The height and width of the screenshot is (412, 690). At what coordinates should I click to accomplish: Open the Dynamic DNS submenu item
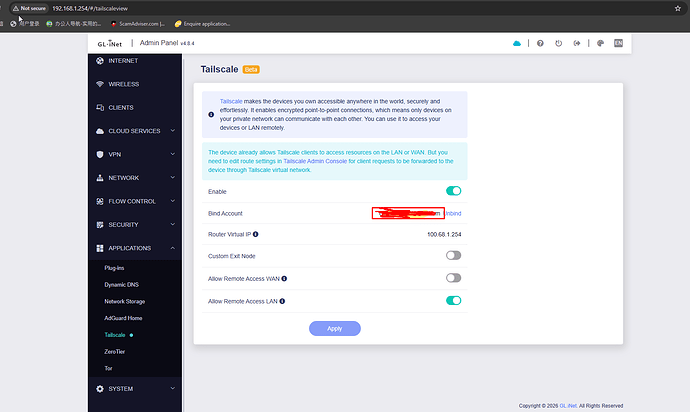[121, 285]
